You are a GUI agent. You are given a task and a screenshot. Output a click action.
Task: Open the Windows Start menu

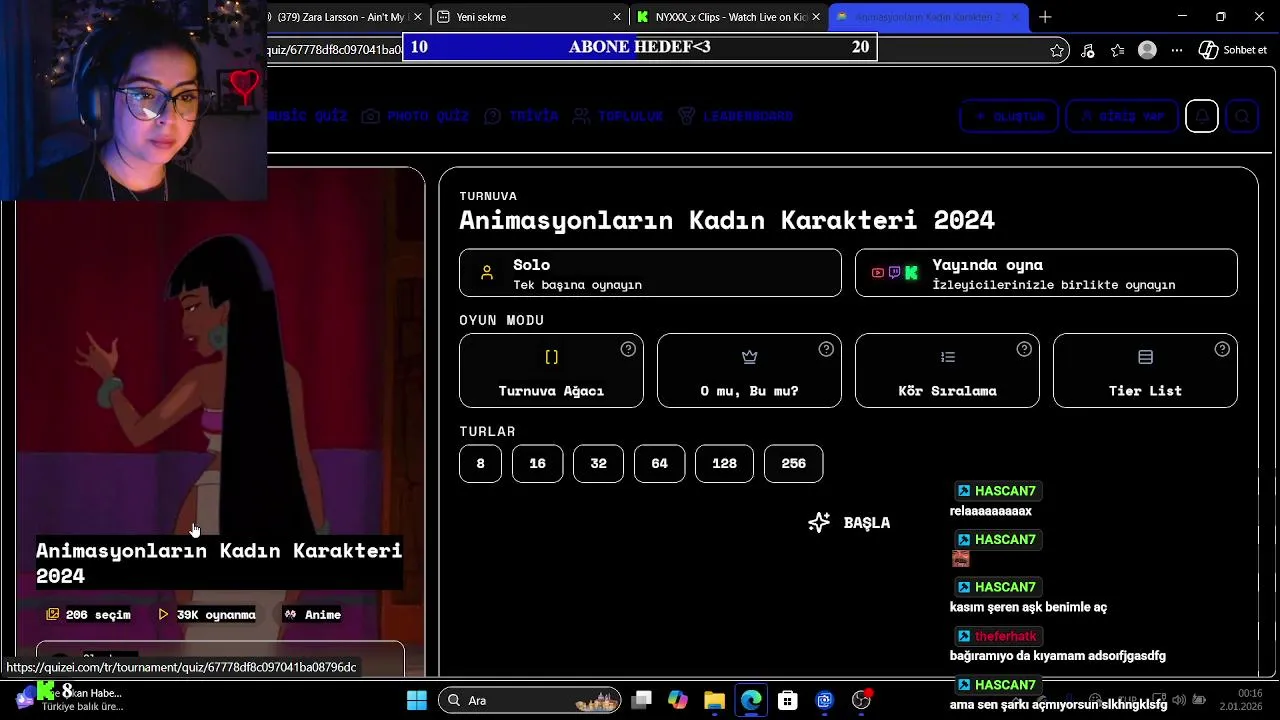(417, 700)
